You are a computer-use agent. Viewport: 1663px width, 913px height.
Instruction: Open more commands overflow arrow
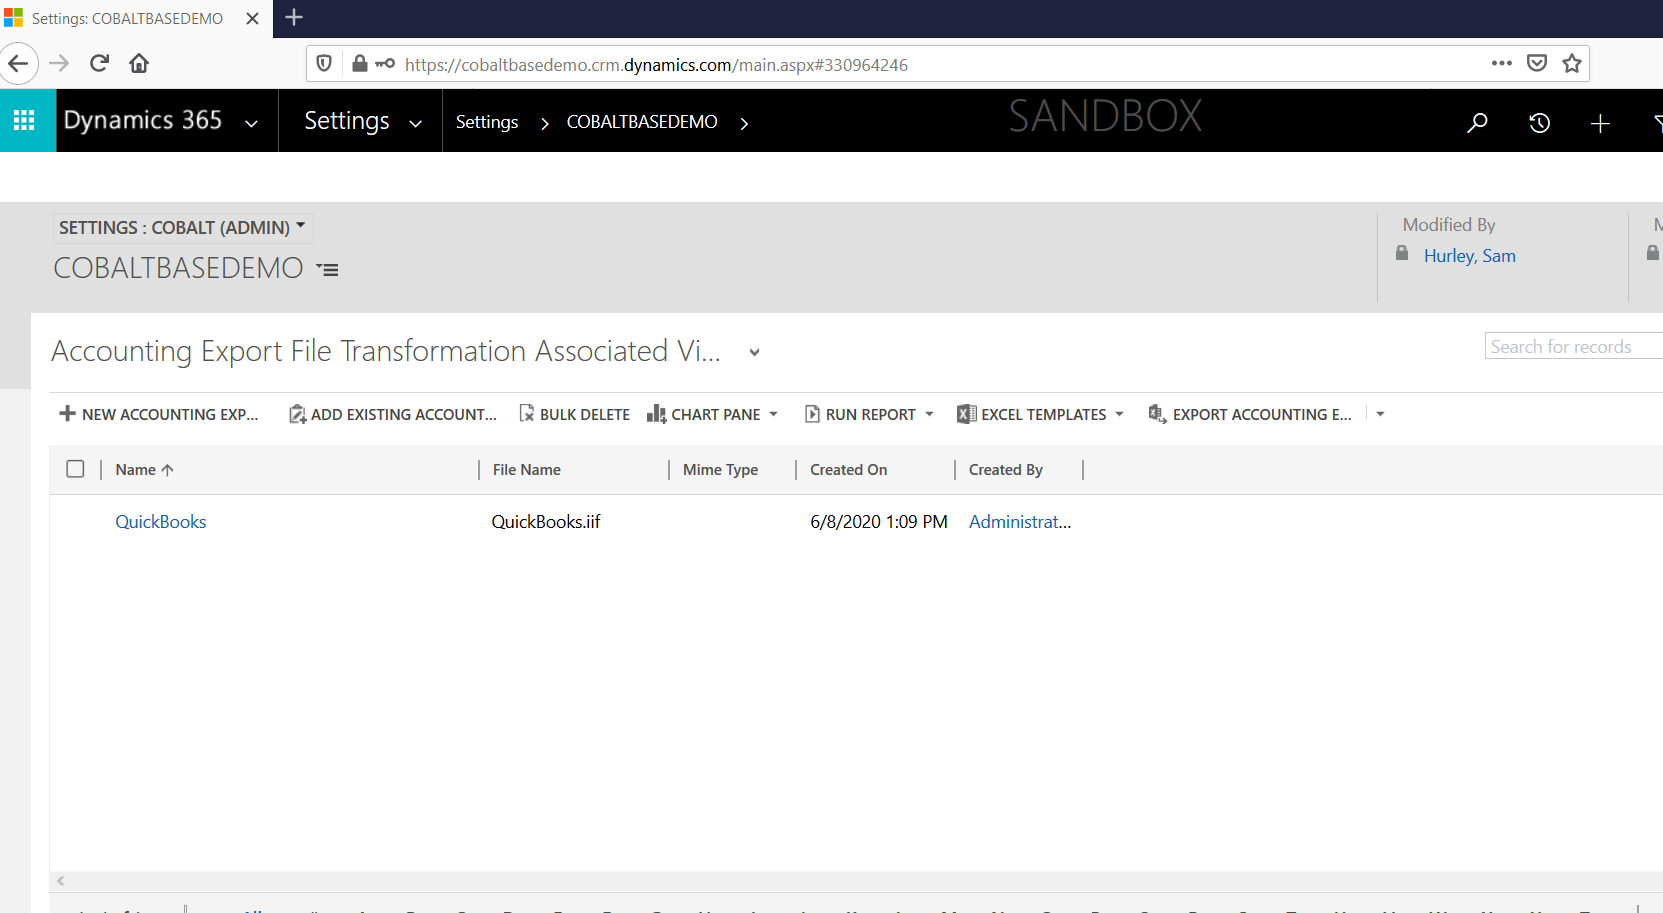1380,414
